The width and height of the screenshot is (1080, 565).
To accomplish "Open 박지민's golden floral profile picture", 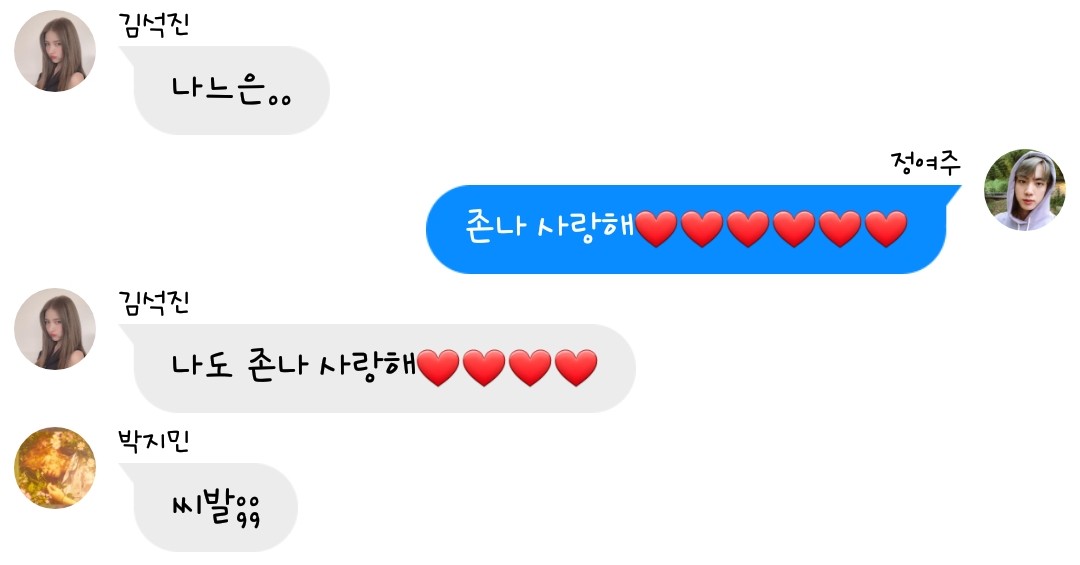I will [55, 468].
